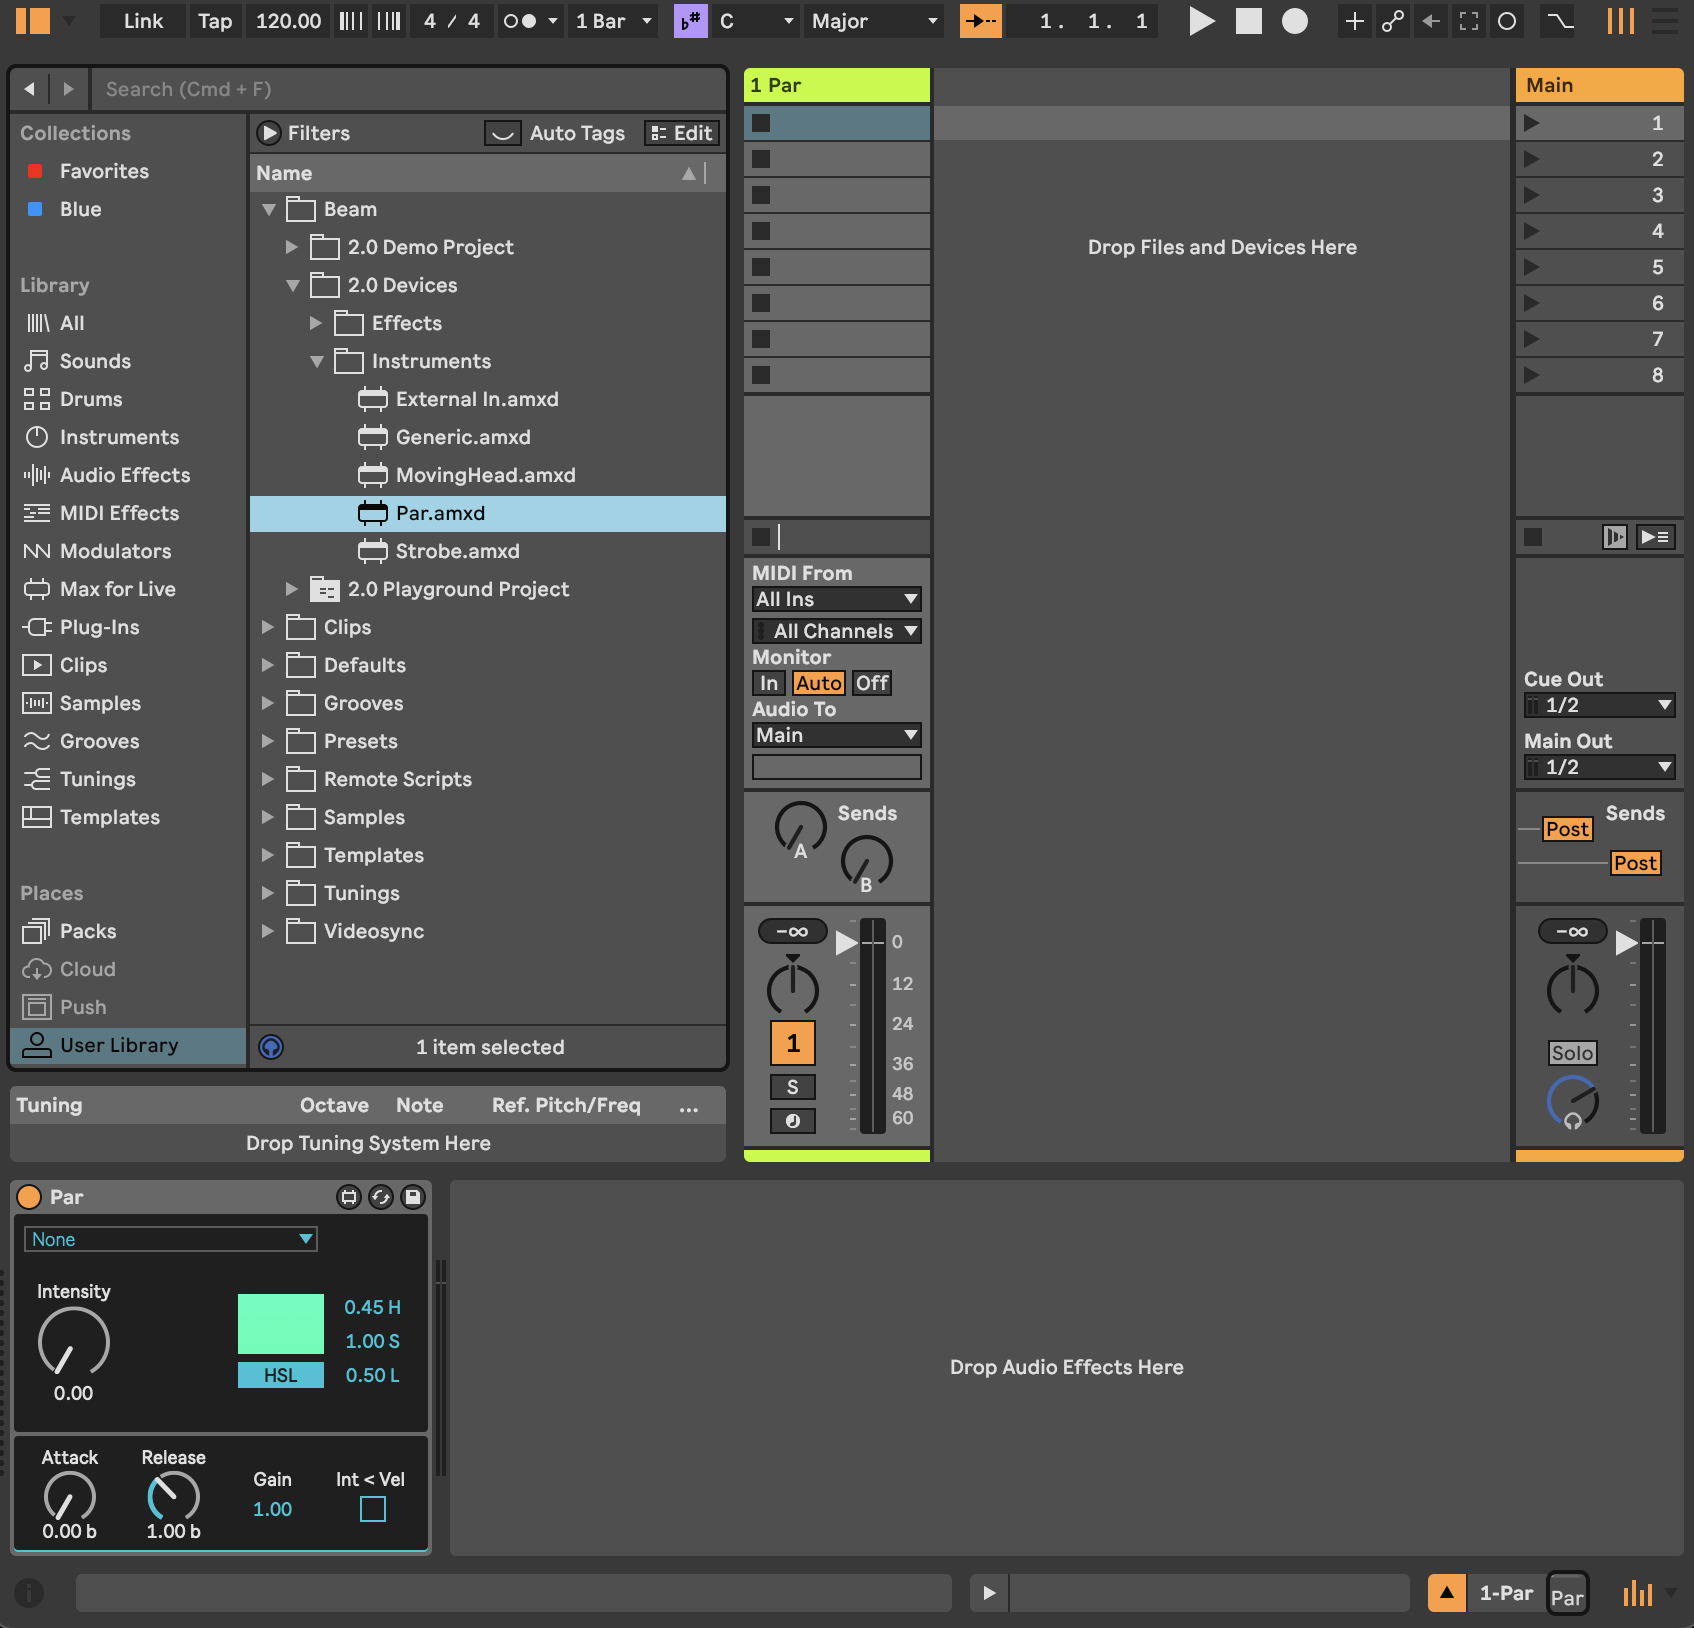This screenshot has width=1694, height=1628.
Task: Collapse the 2.0 Devices folder
Action: (292, 285)
